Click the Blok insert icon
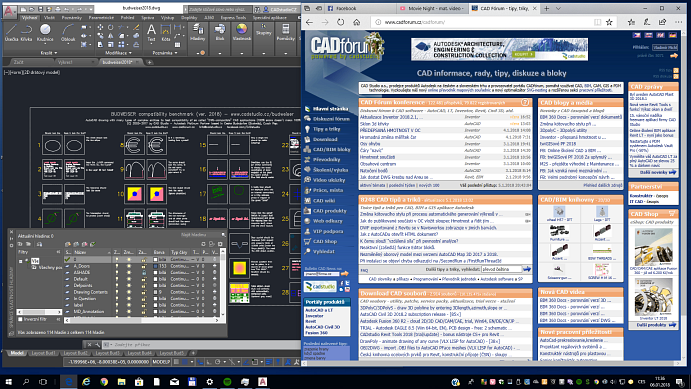The image size is (691, 389). [219, 33]
